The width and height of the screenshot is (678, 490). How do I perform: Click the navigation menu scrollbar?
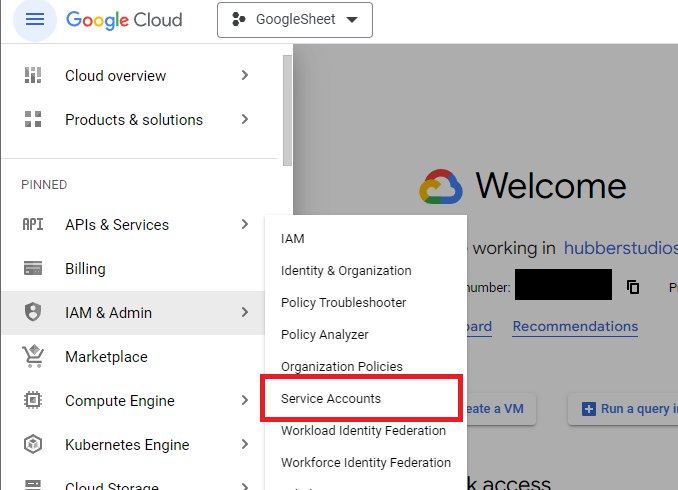coord(288,110)
